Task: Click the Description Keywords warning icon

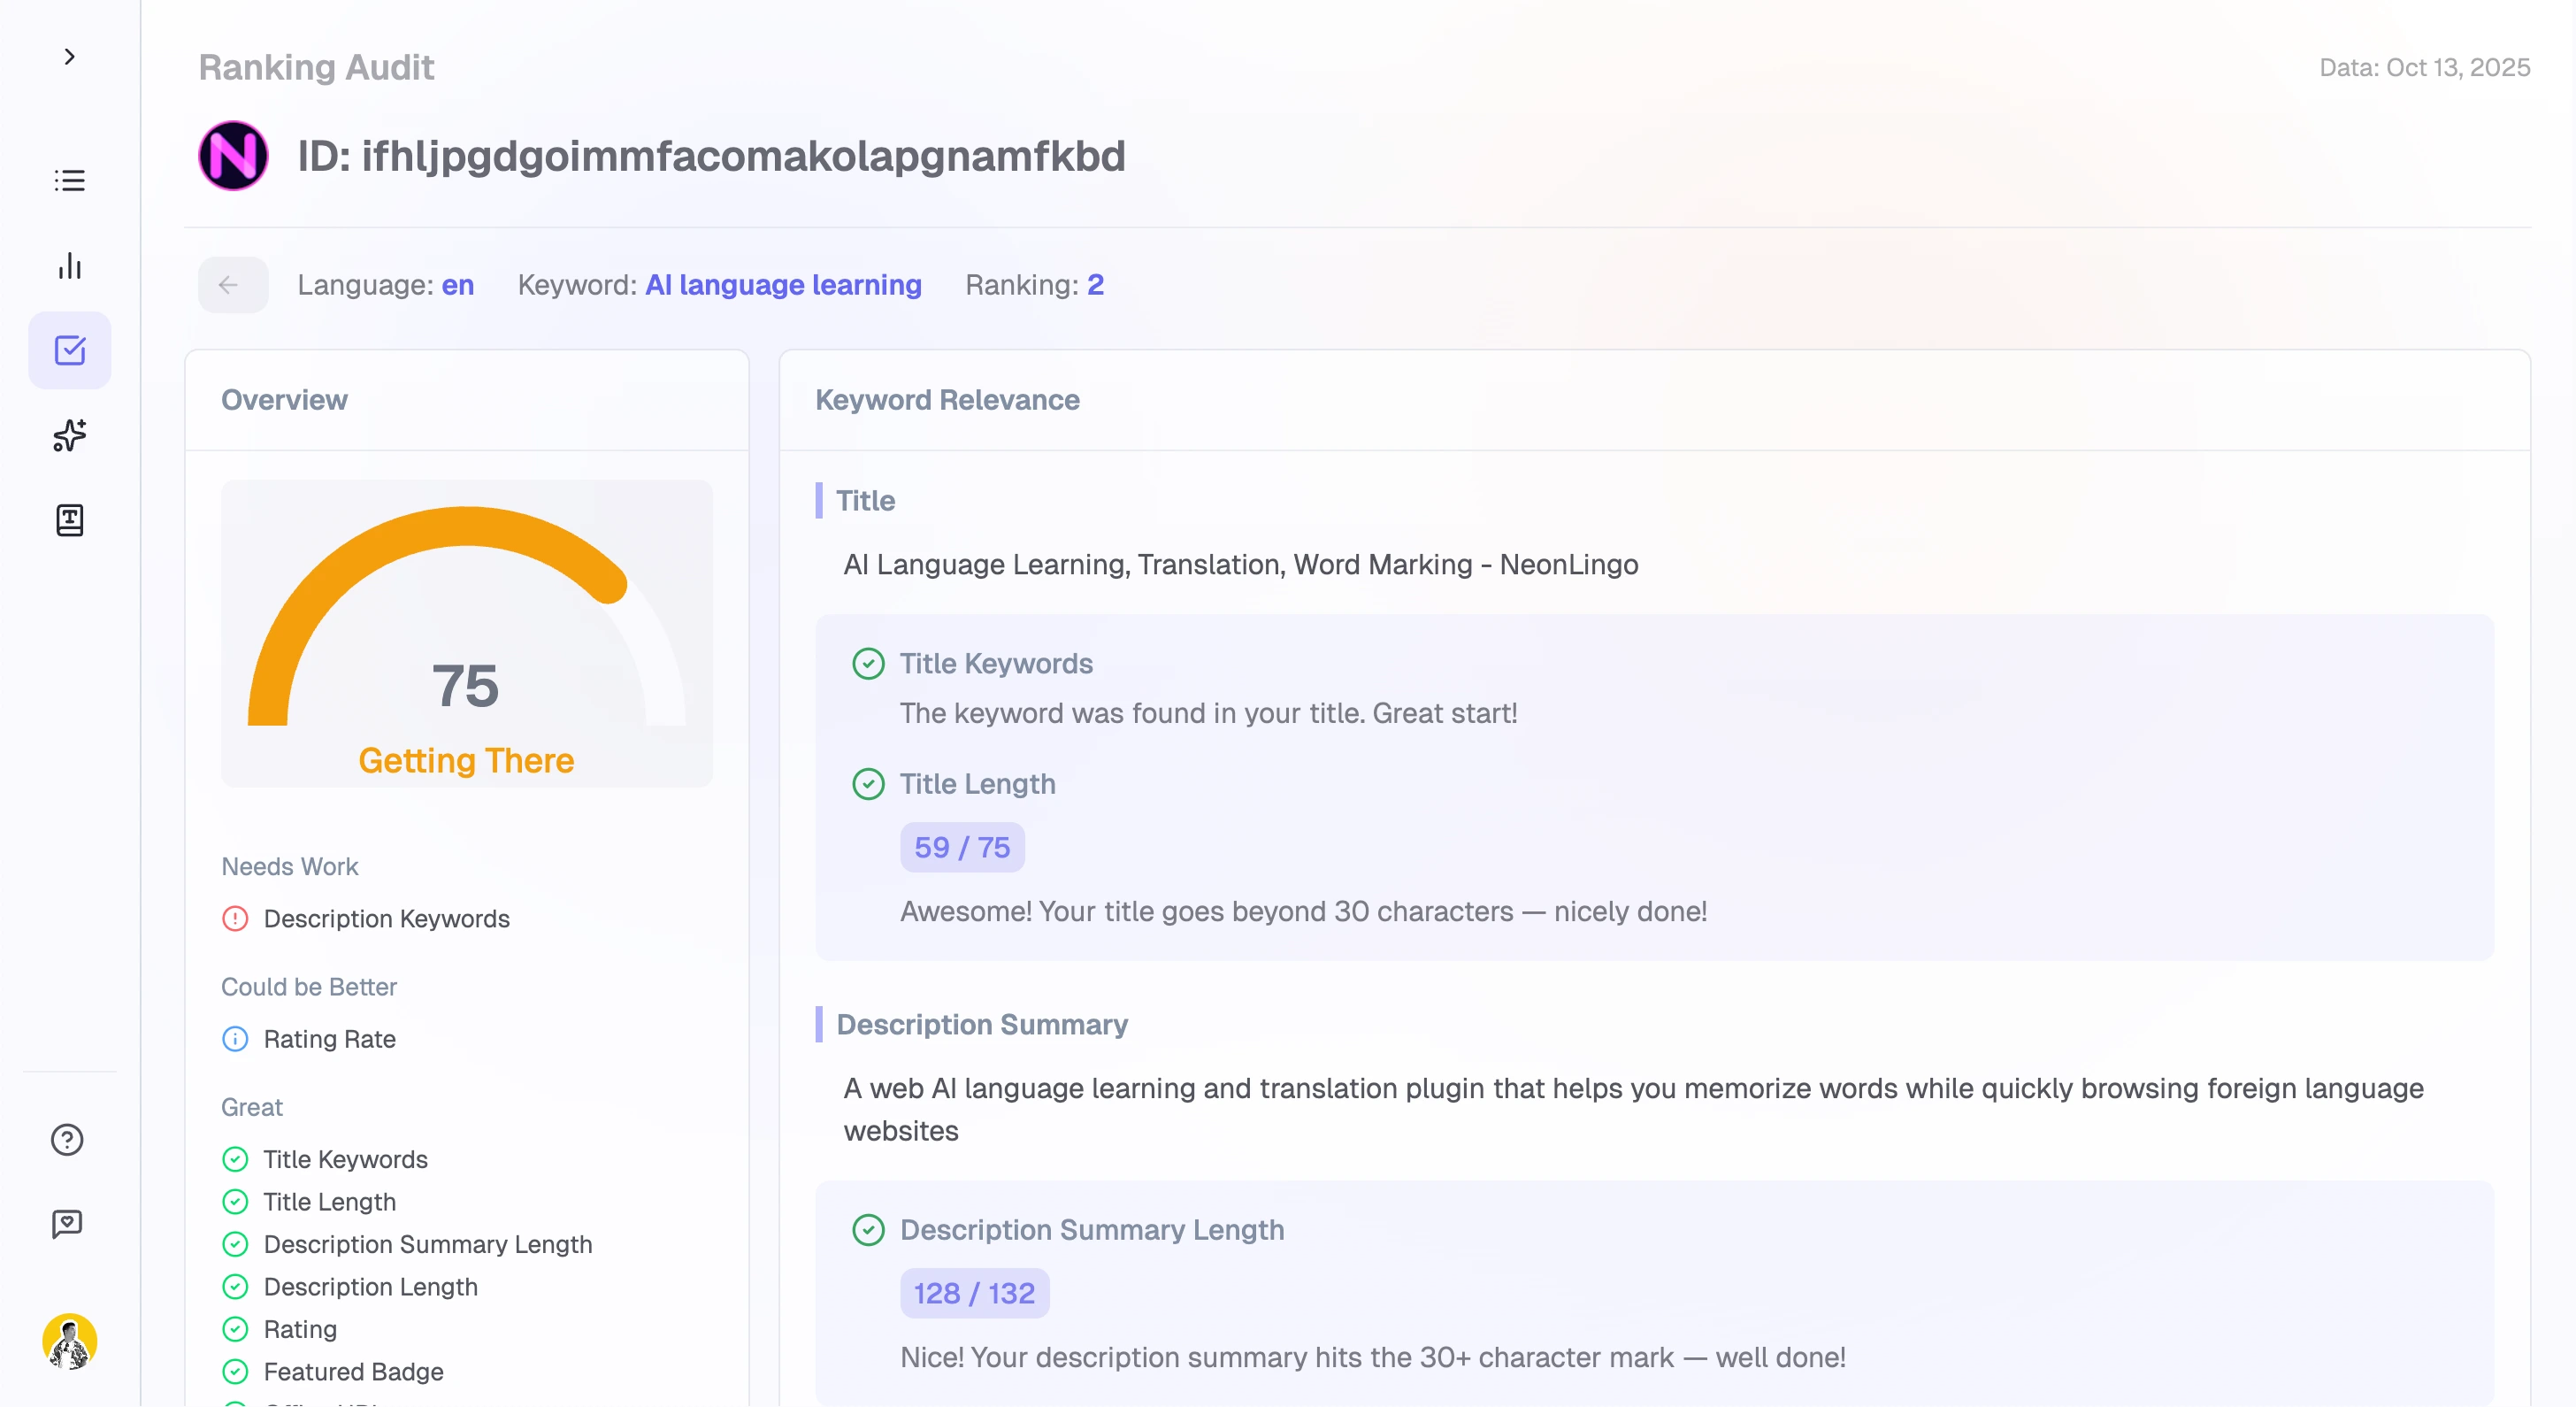Action: point(235,918)
